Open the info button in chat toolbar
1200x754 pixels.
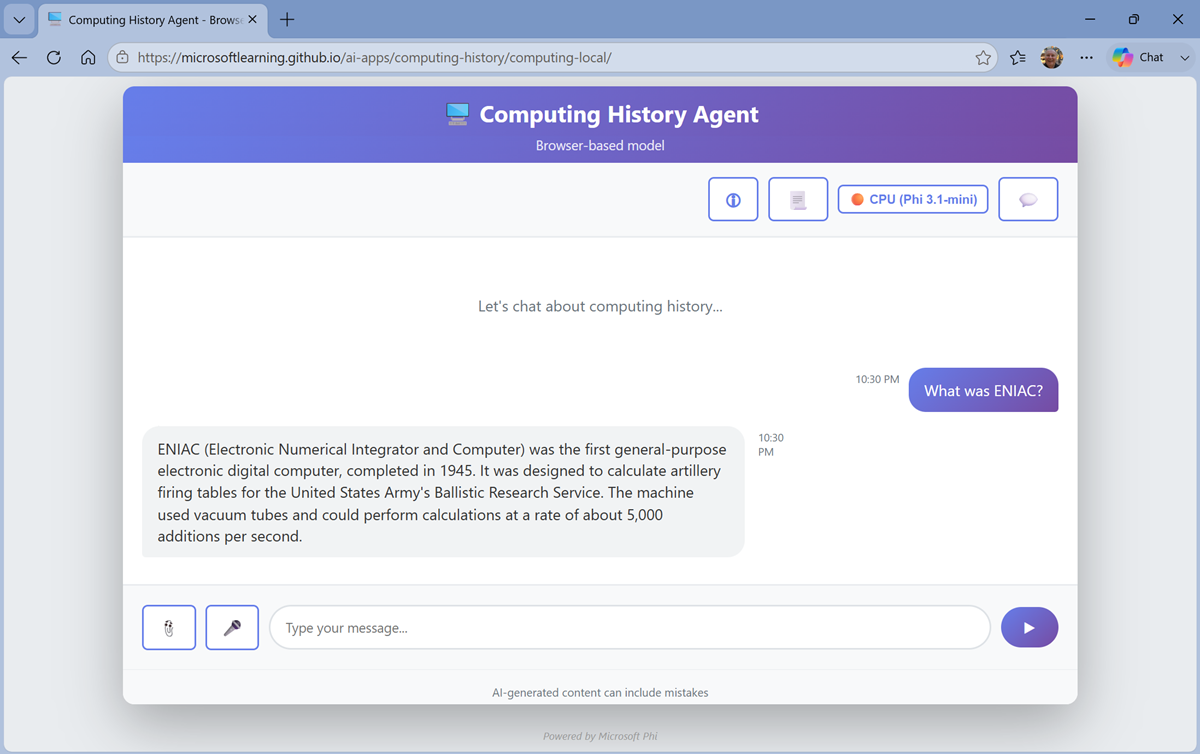(x=733, y=199)
